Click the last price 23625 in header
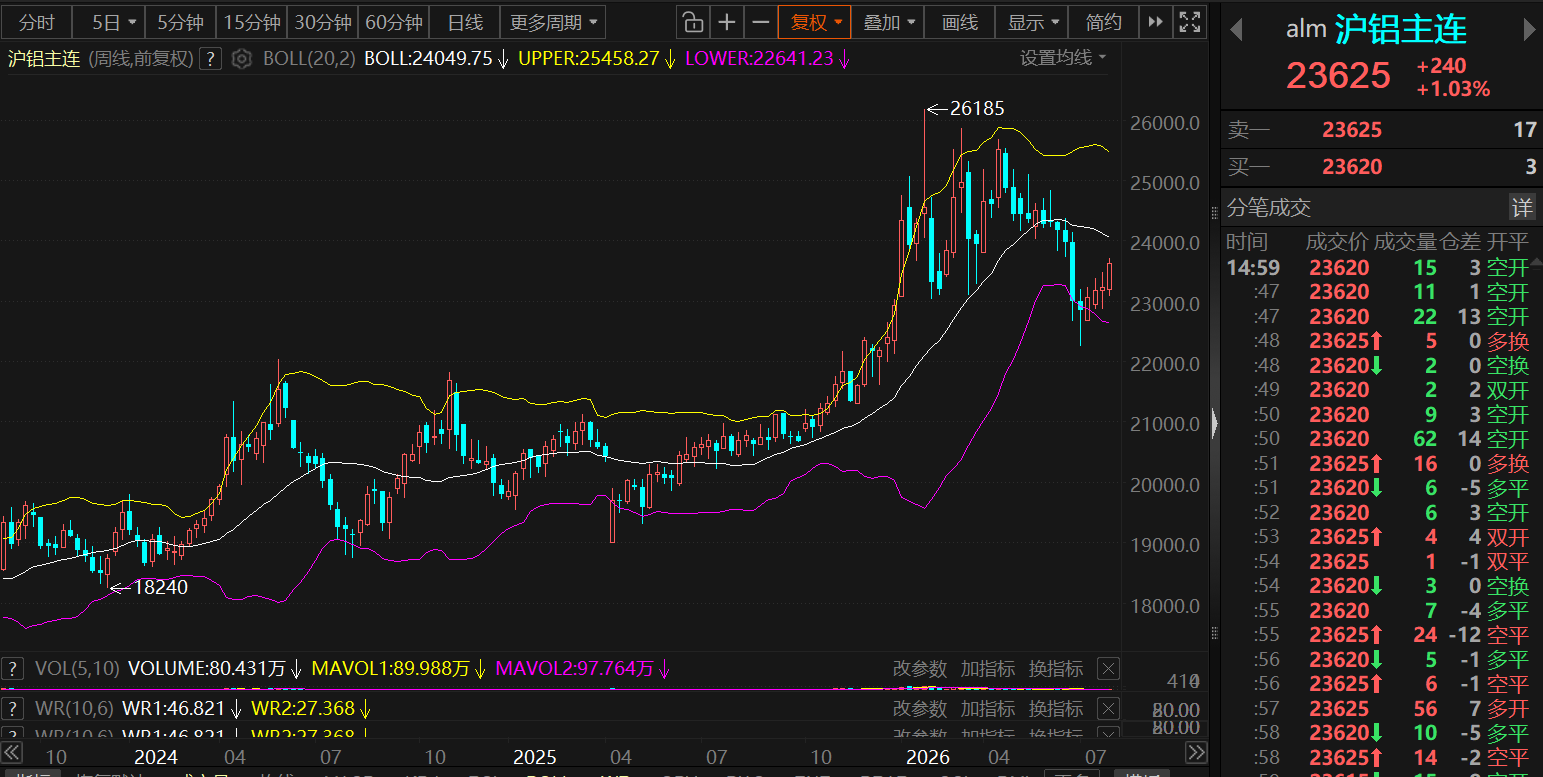Screen dimensions: 1543x777 coord(1339,75)
